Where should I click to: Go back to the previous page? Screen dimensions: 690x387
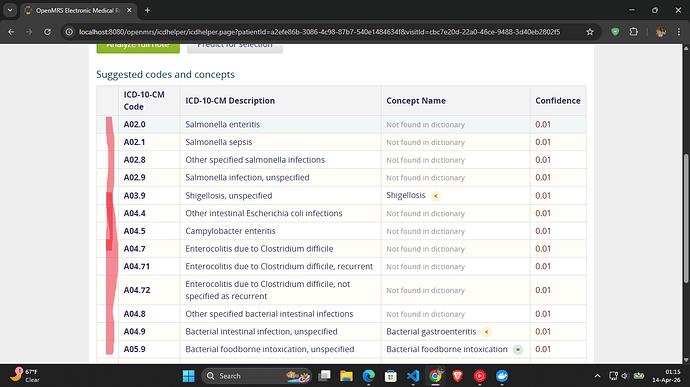(11, 32)
